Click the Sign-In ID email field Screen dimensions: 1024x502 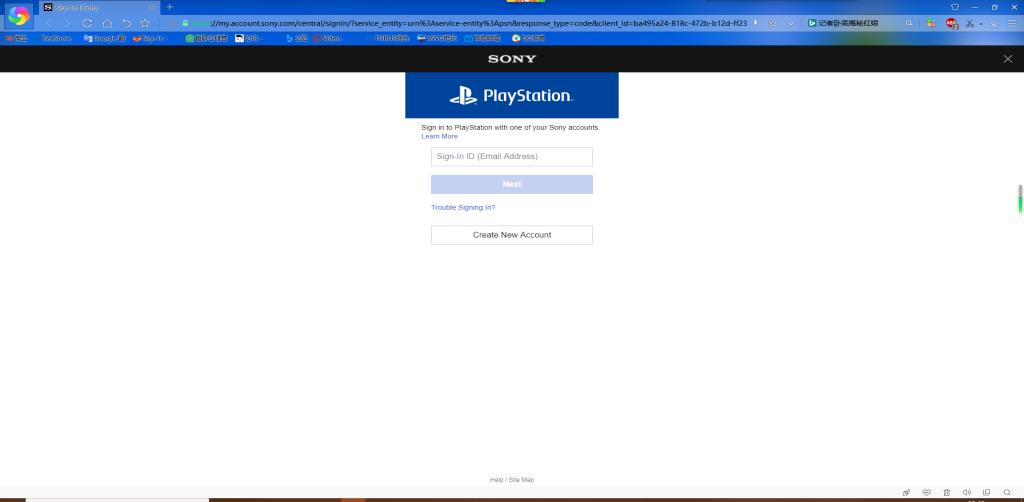[512, 156]
